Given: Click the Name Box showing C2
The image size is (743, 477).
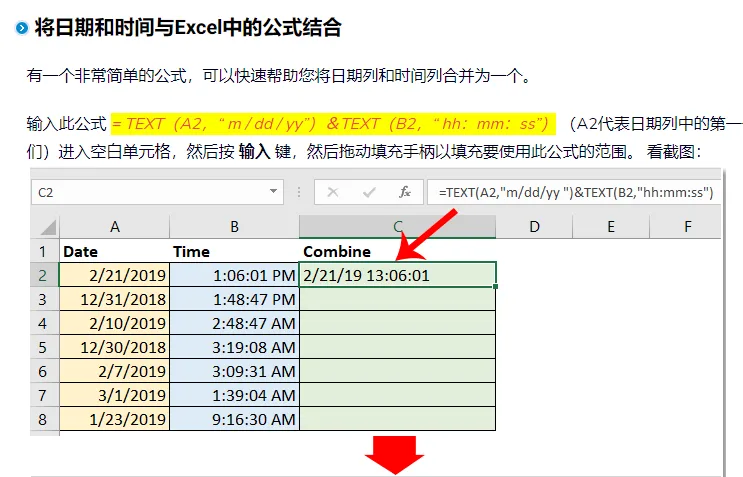Looking at the screenshot, I should (x=157, y=192).
